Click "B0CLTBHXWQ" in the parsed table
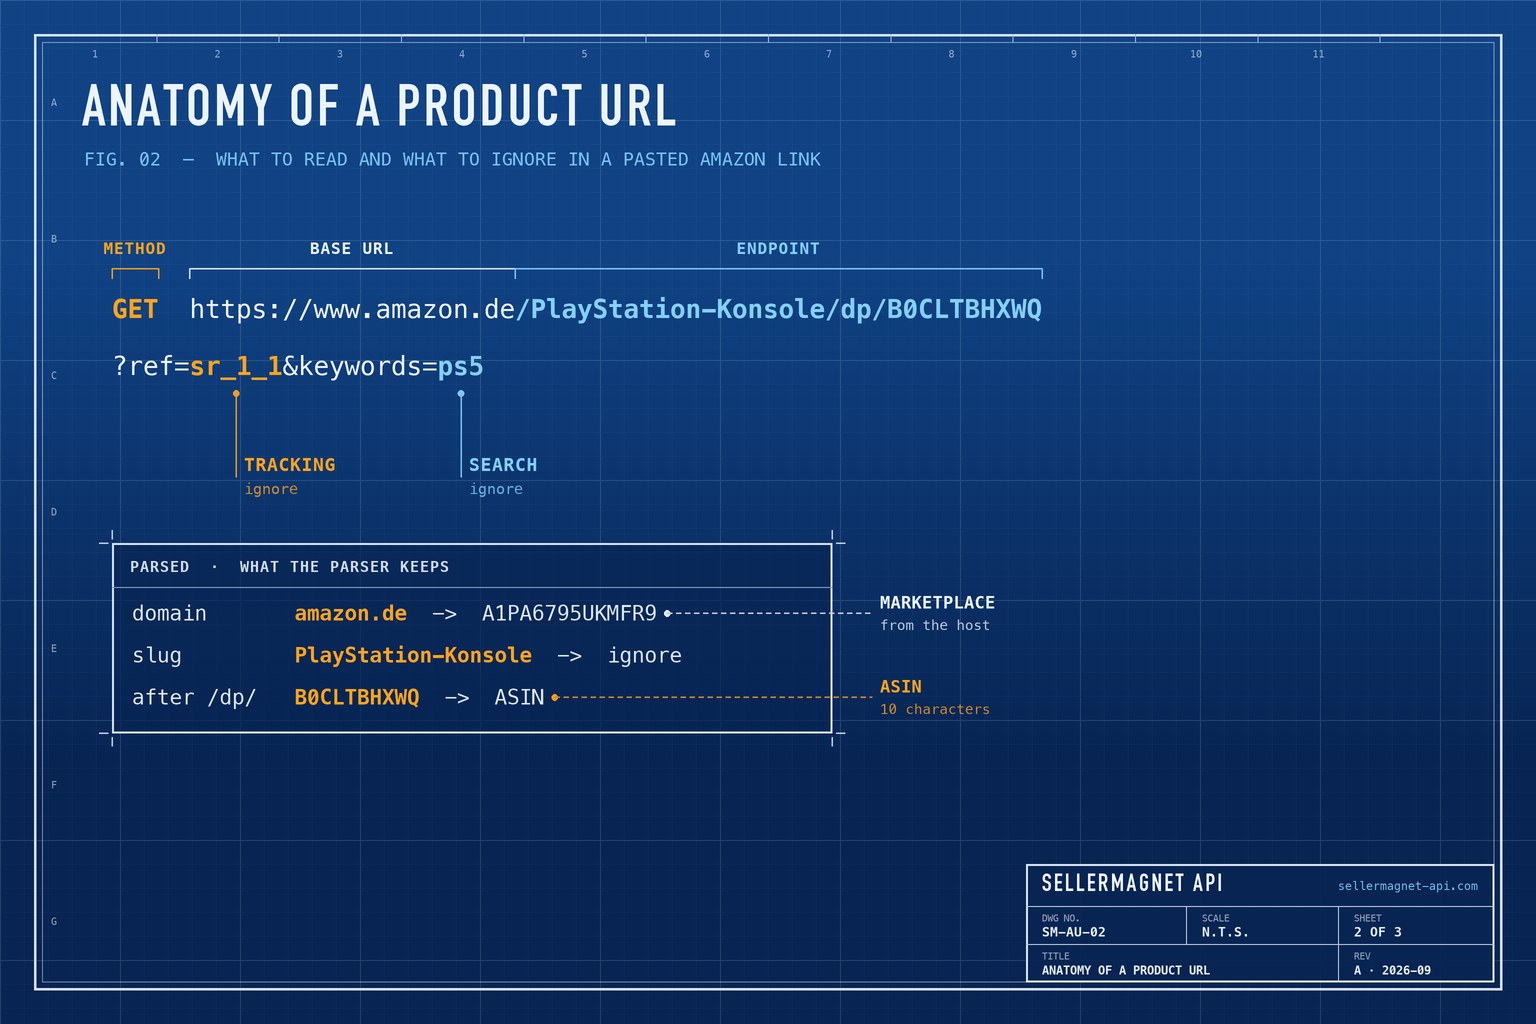Viewport: 1536px width, 1024px height. 357,697
